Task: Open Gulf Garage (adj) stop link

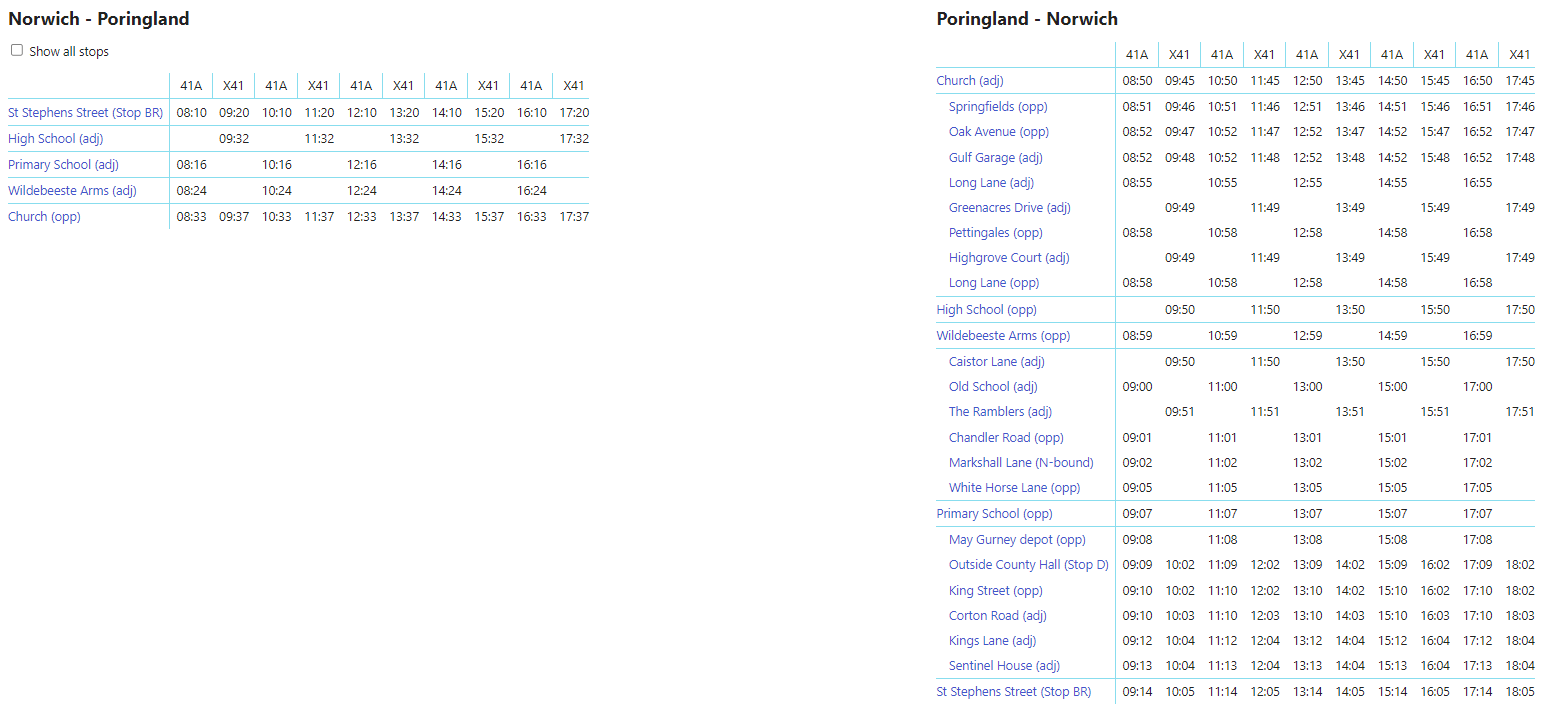Action: click(995, 158)
